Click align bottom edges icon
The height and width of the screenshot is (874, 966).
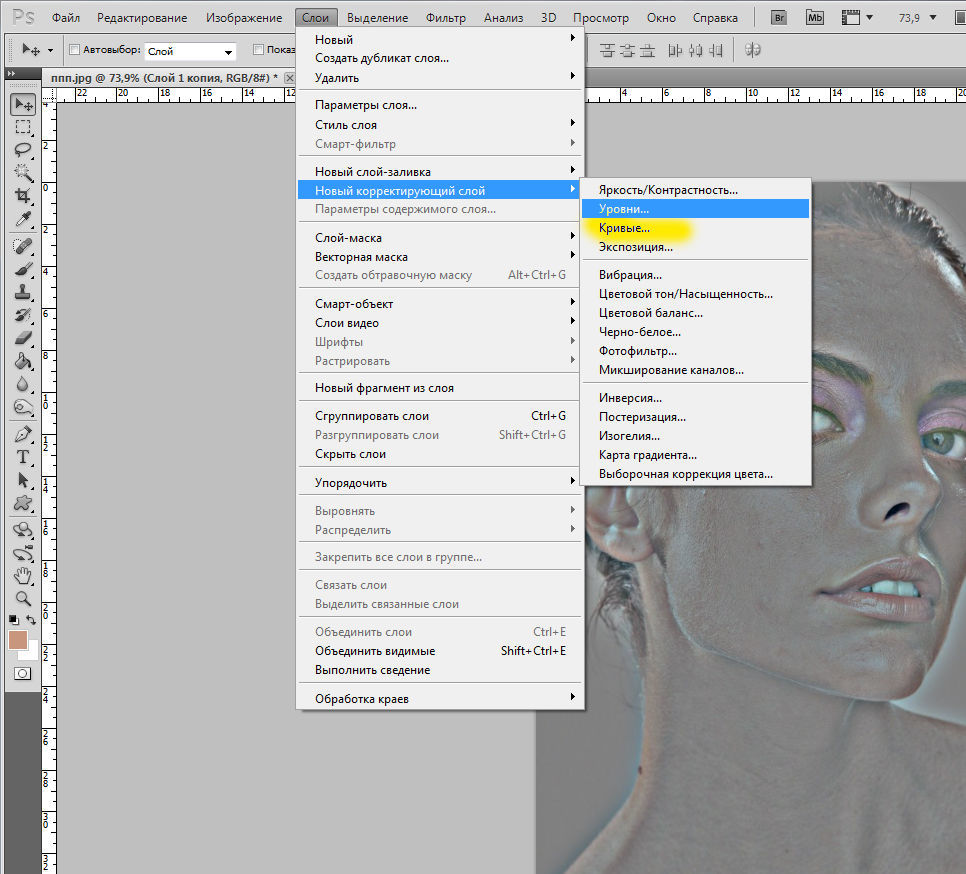pos(647,51)
